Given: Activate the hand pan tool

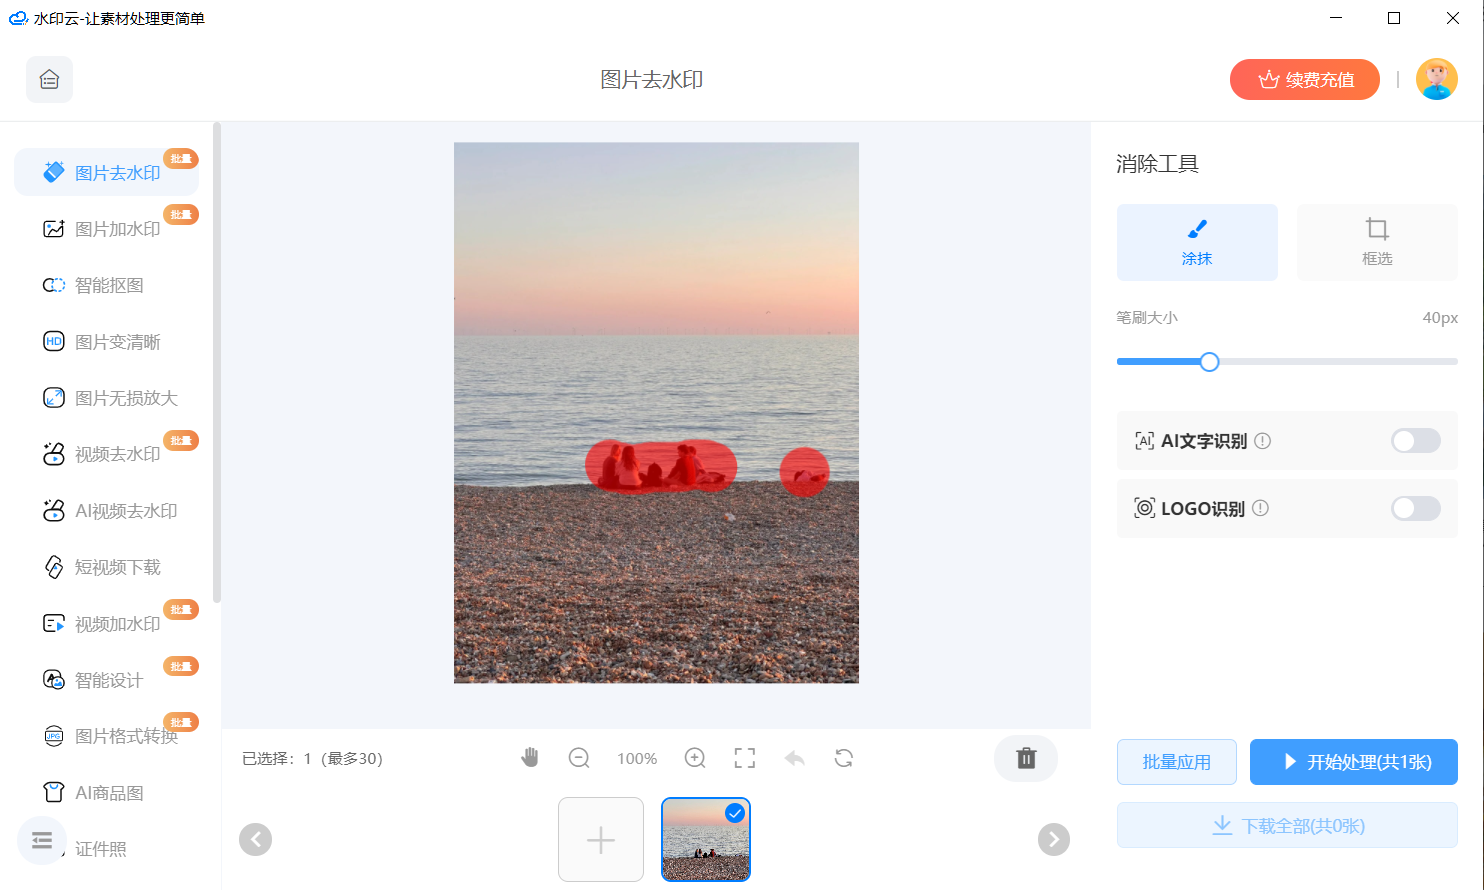Looking at the screenshot, I should pyautogui.click(x=530, y=758).
